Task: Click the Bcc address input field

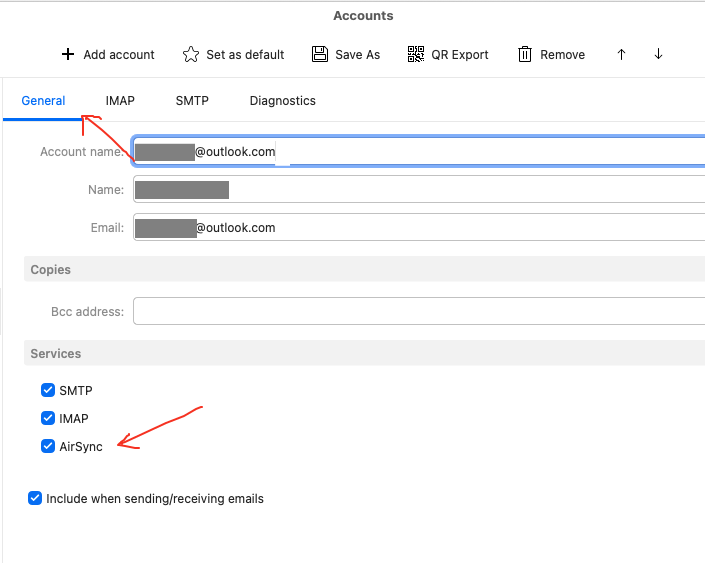Action: point(420,312)
